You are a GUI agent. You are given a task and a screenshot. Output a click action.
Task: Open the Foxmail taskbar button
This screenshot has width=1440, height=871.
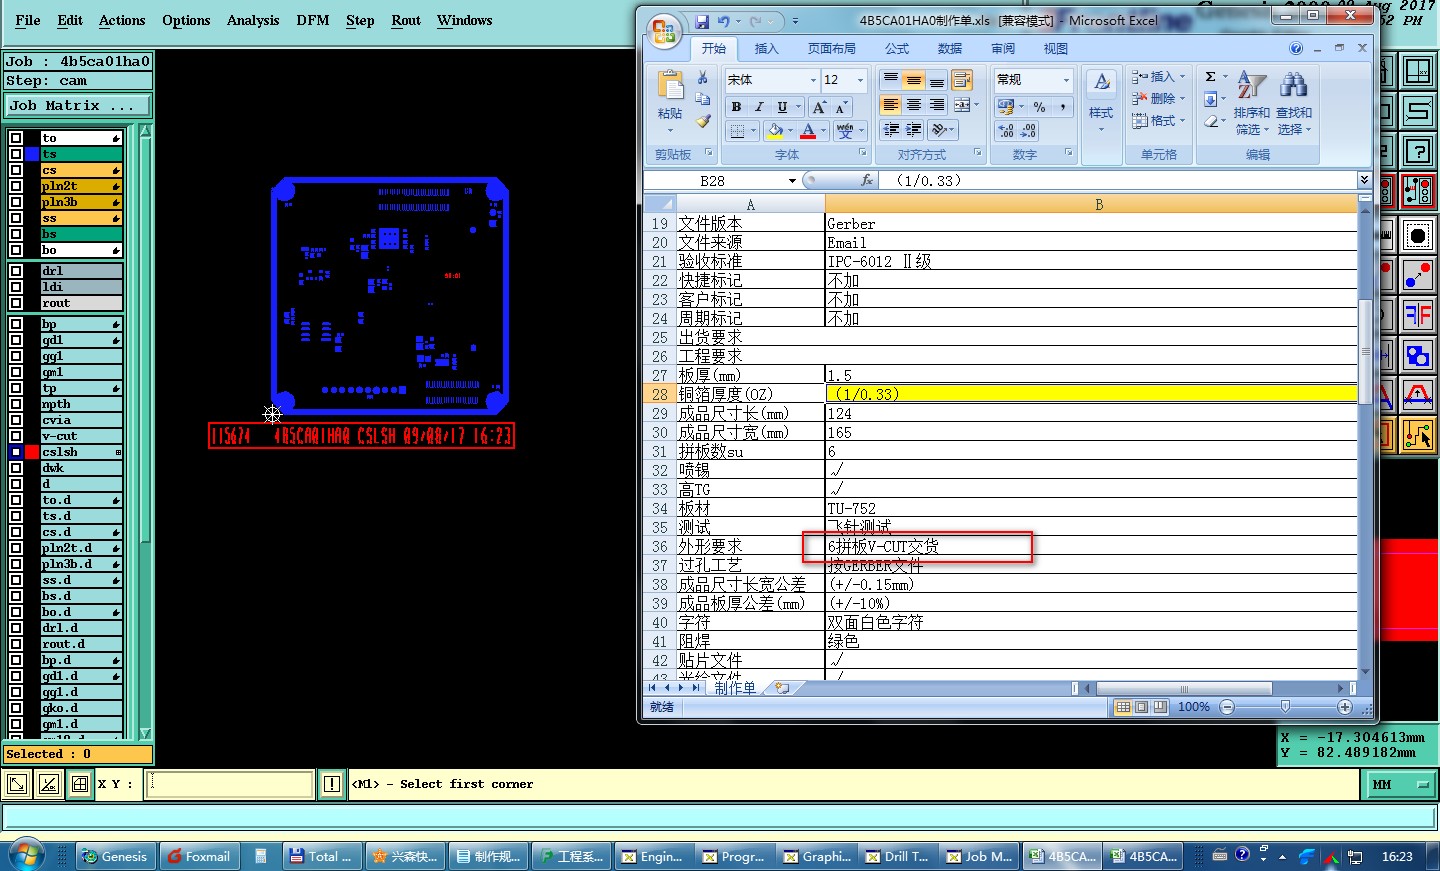click(198, 856)
